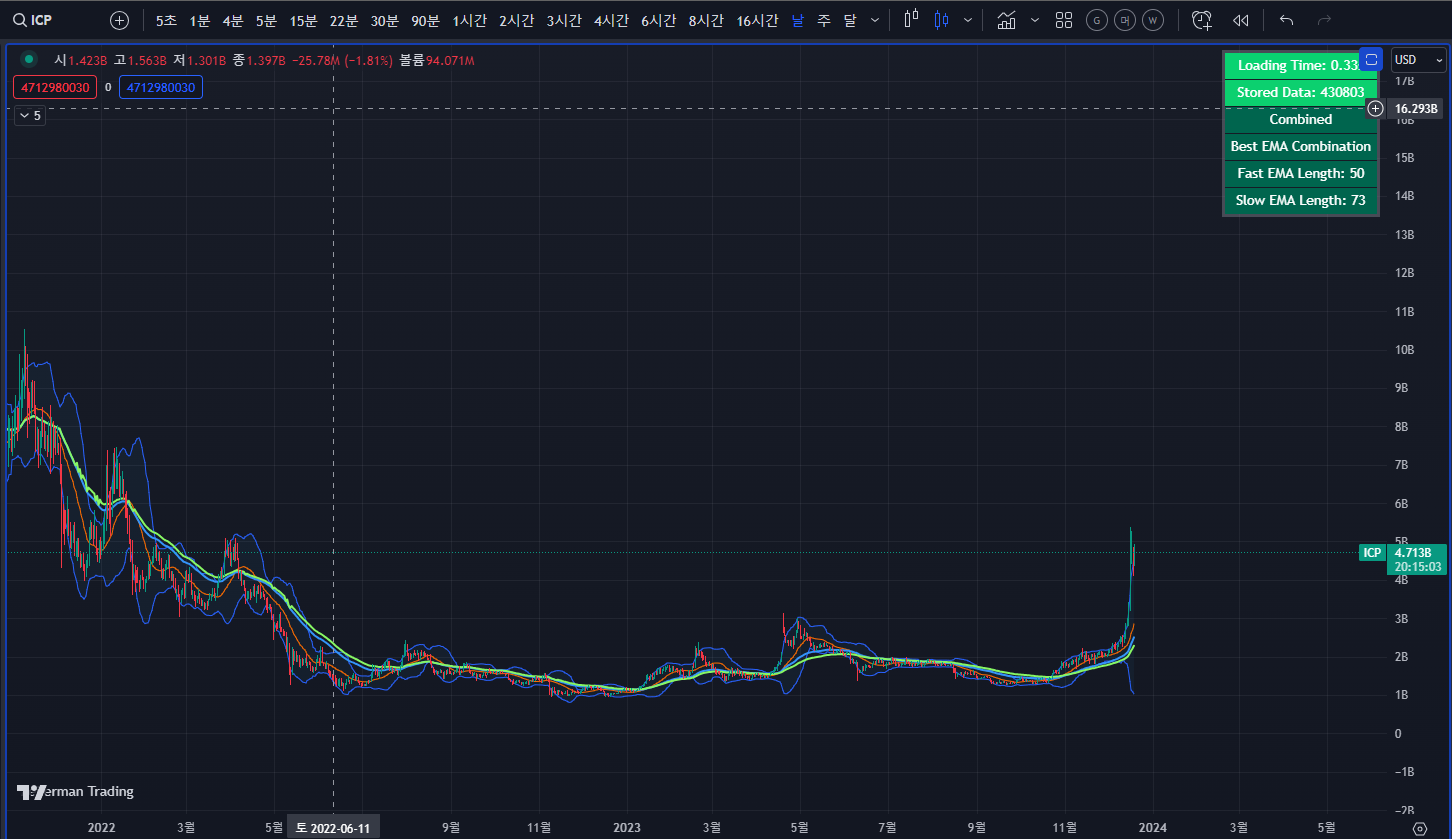1452x839 pixels.
Task: Click the 2023 label on time axis
Action: point(626,828)
